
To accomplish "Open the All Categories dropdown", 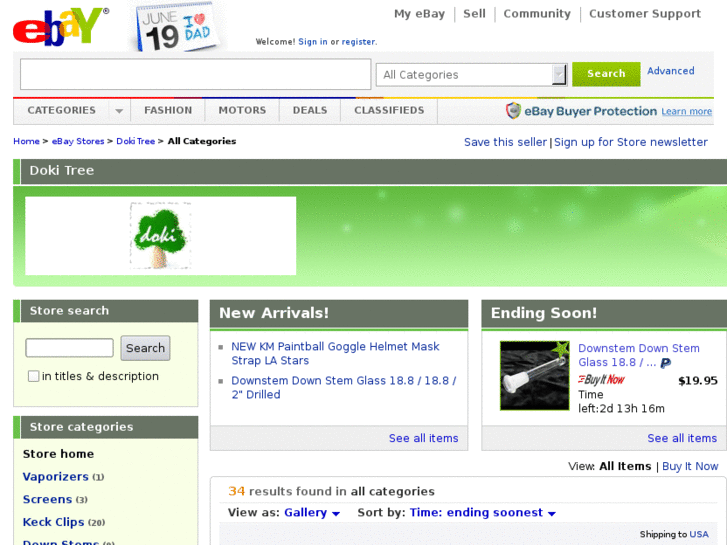I will (x=471, y=75).
